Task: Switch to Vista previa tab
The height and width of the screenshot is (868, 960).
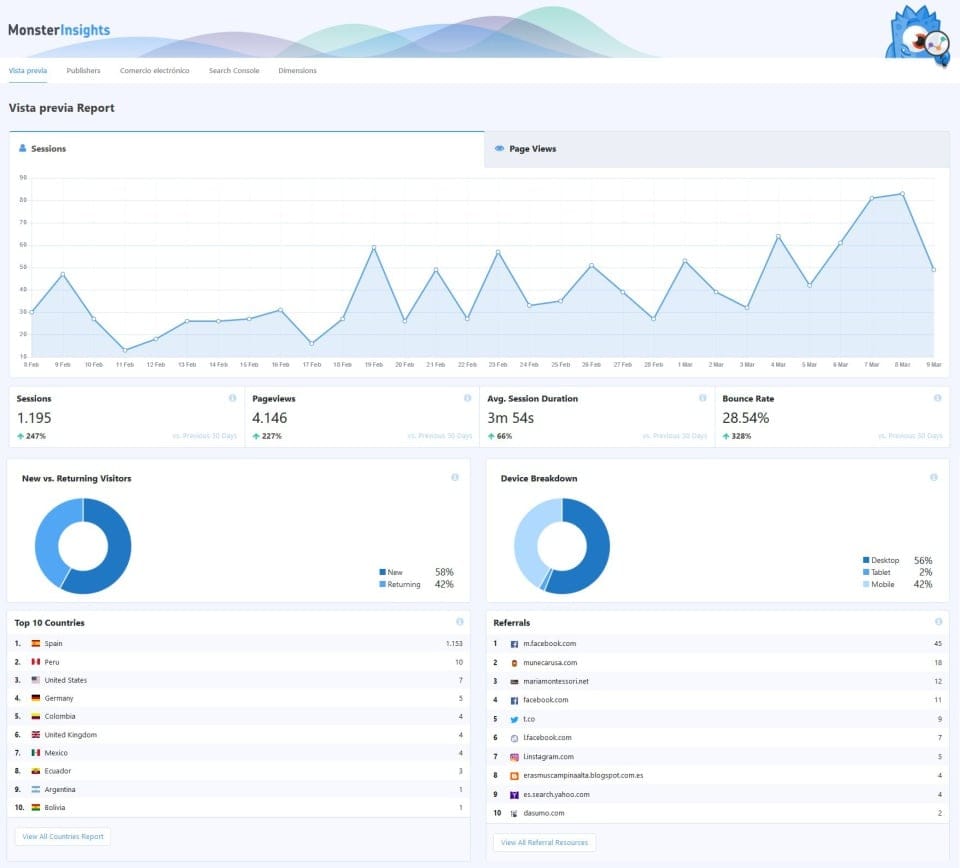Action: tap(28, 70)
